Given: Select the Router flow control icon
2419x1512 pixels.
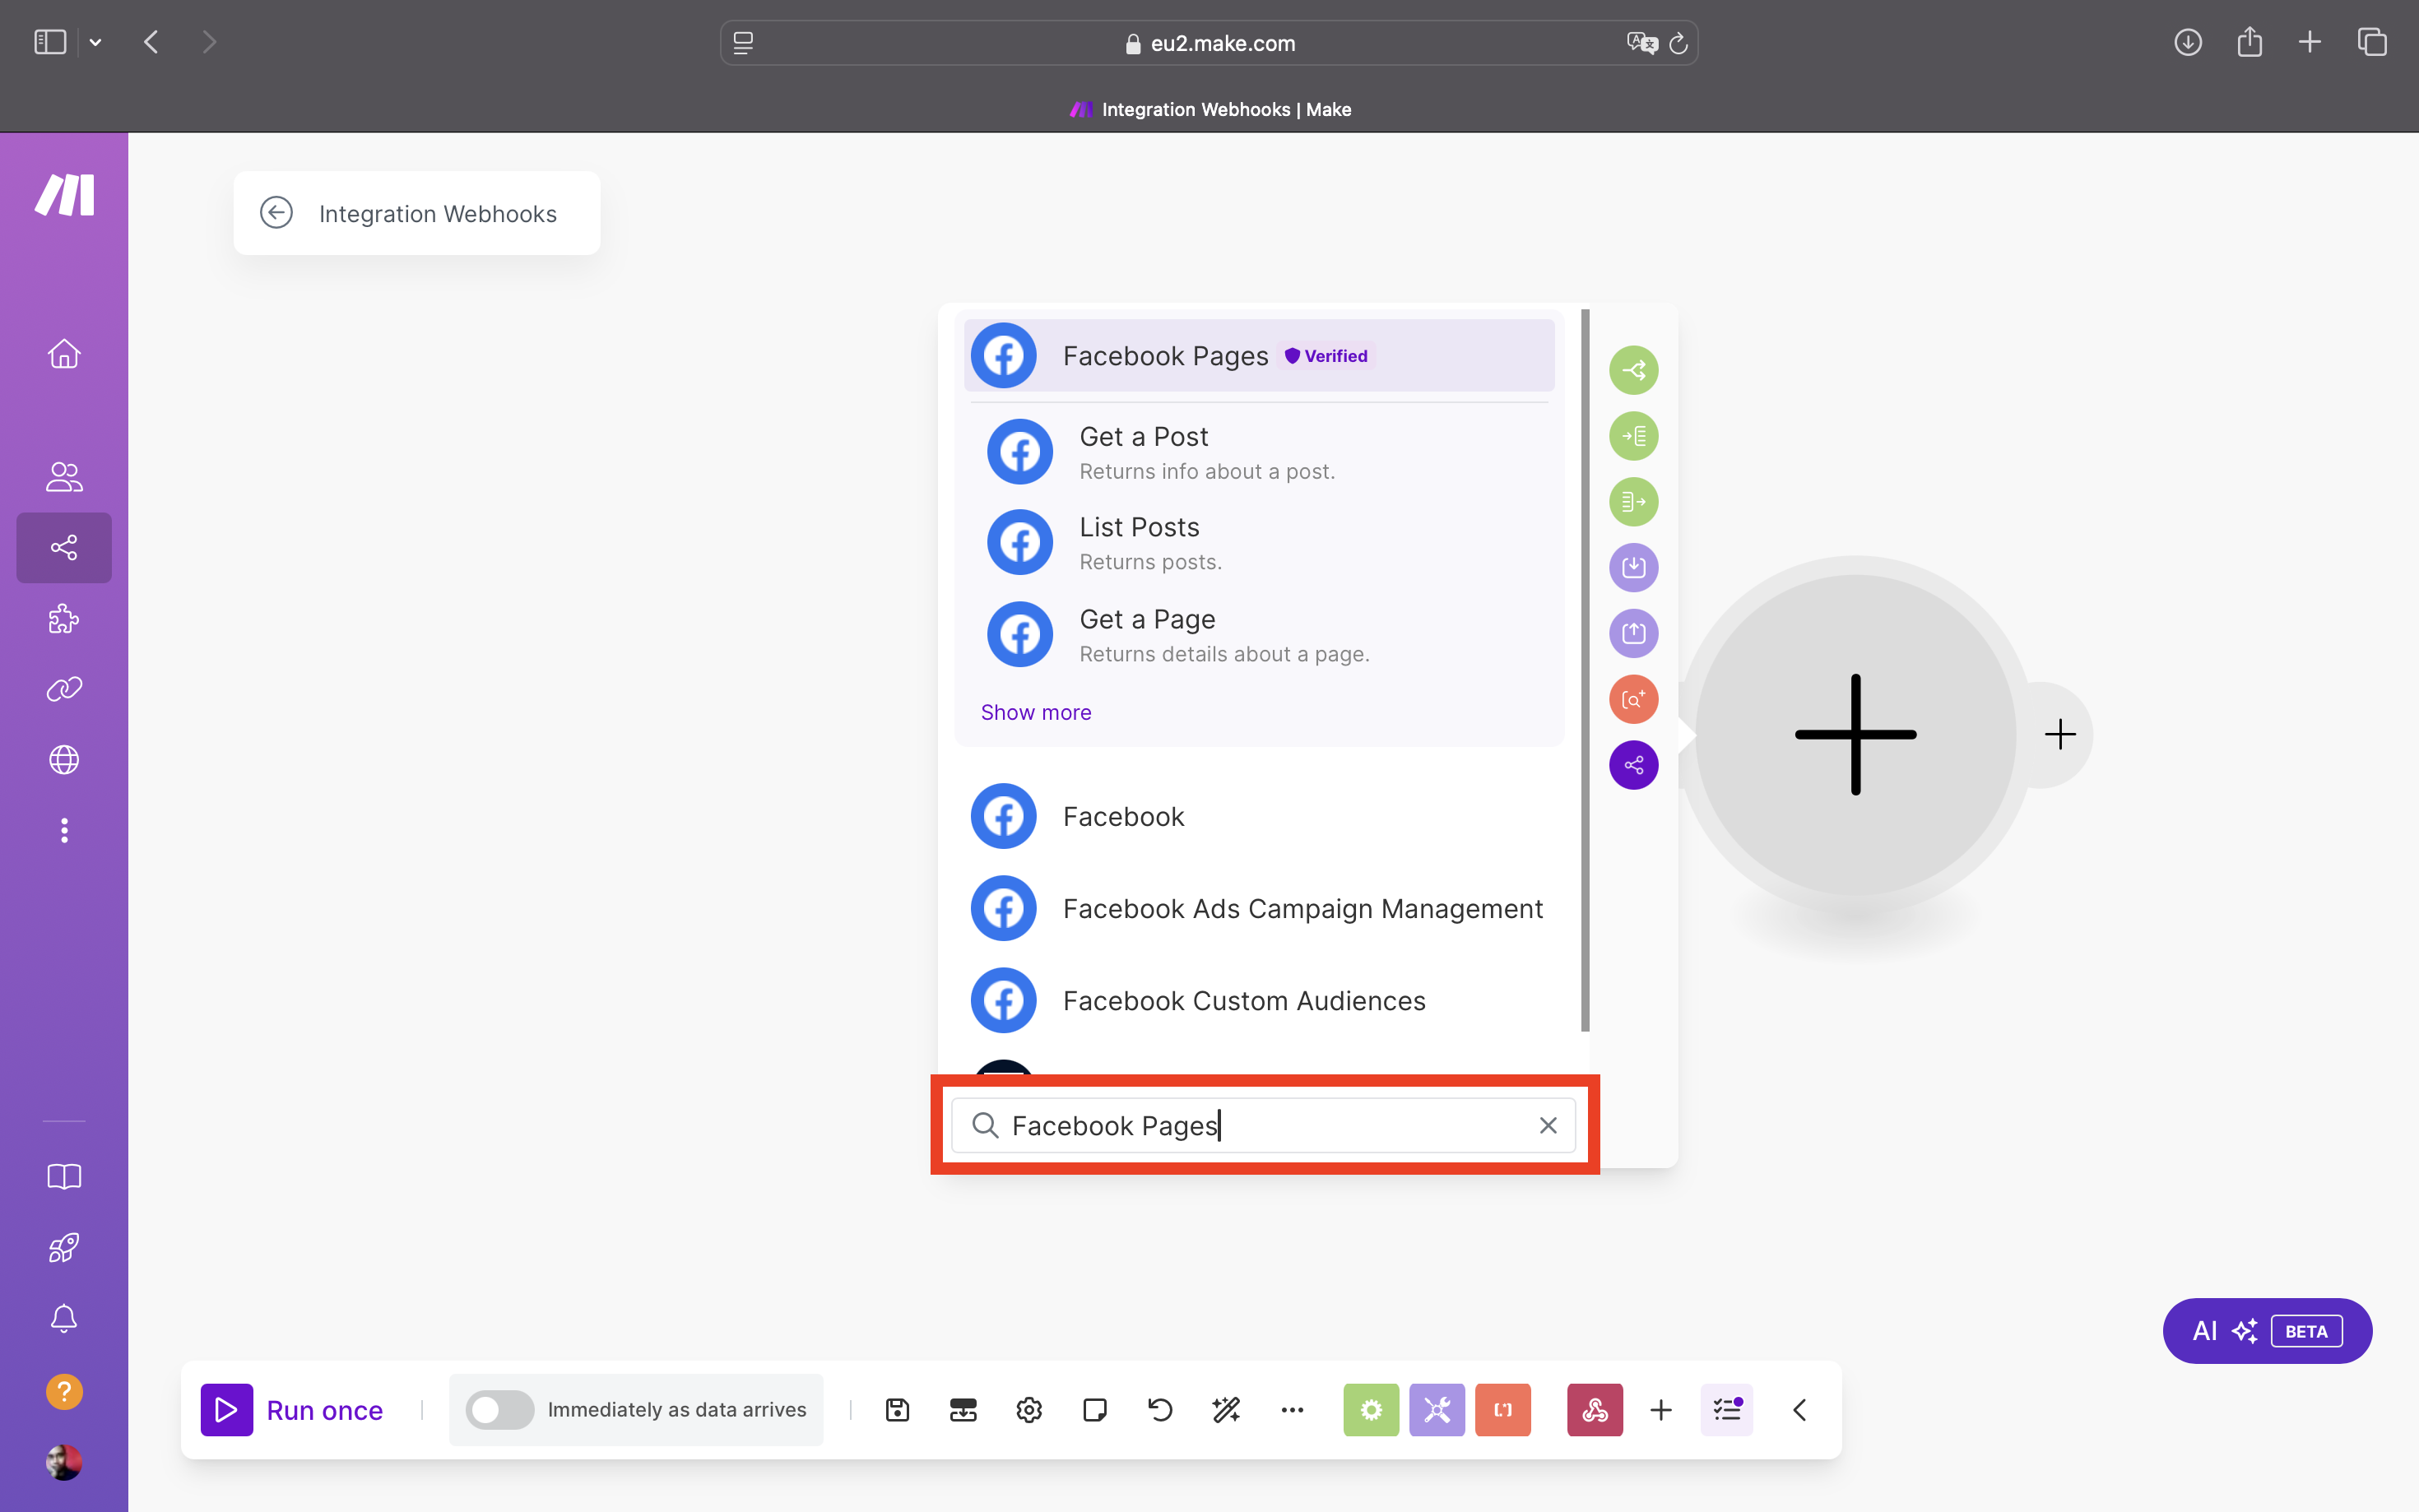Looking at the screenshot, I should point(1633,370).
